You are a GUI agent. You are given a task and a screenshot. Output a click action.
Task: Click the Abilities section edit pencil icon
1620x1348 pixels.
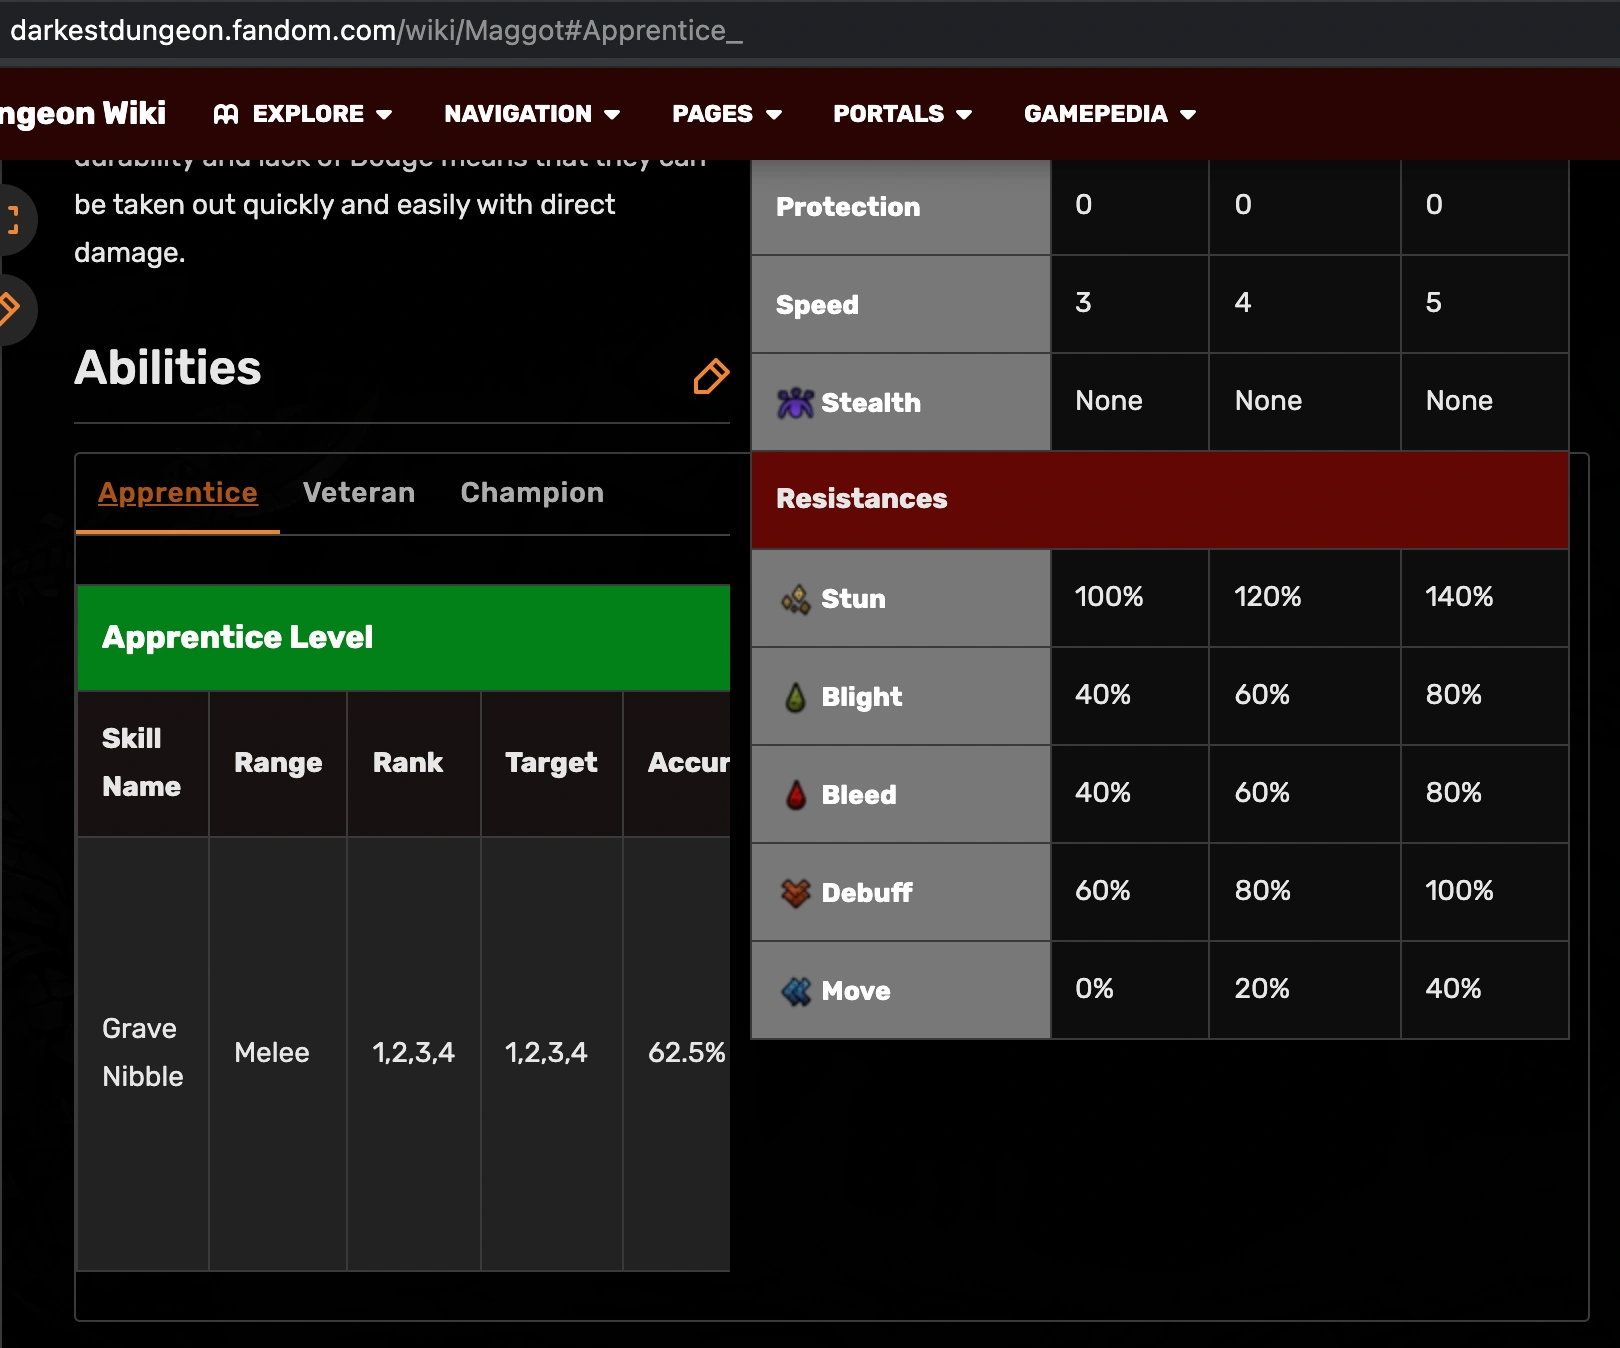(711, 377)
